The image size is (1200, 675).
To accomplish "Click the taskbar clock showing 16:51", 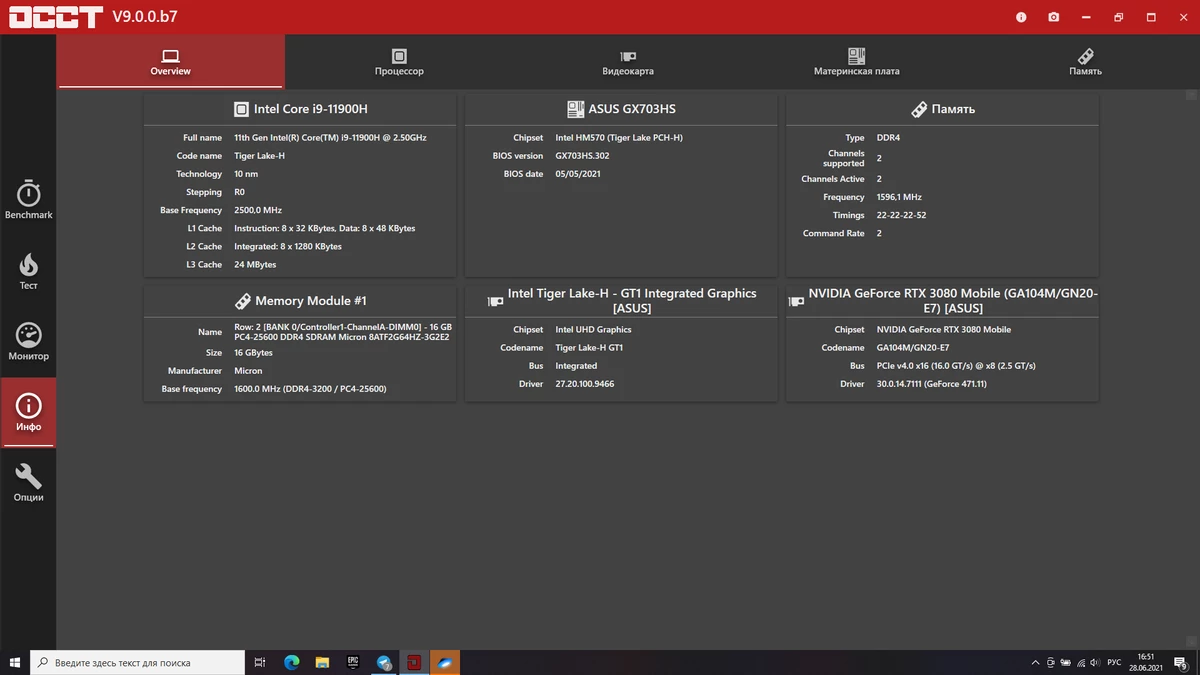I will (x=1146, y=662).
